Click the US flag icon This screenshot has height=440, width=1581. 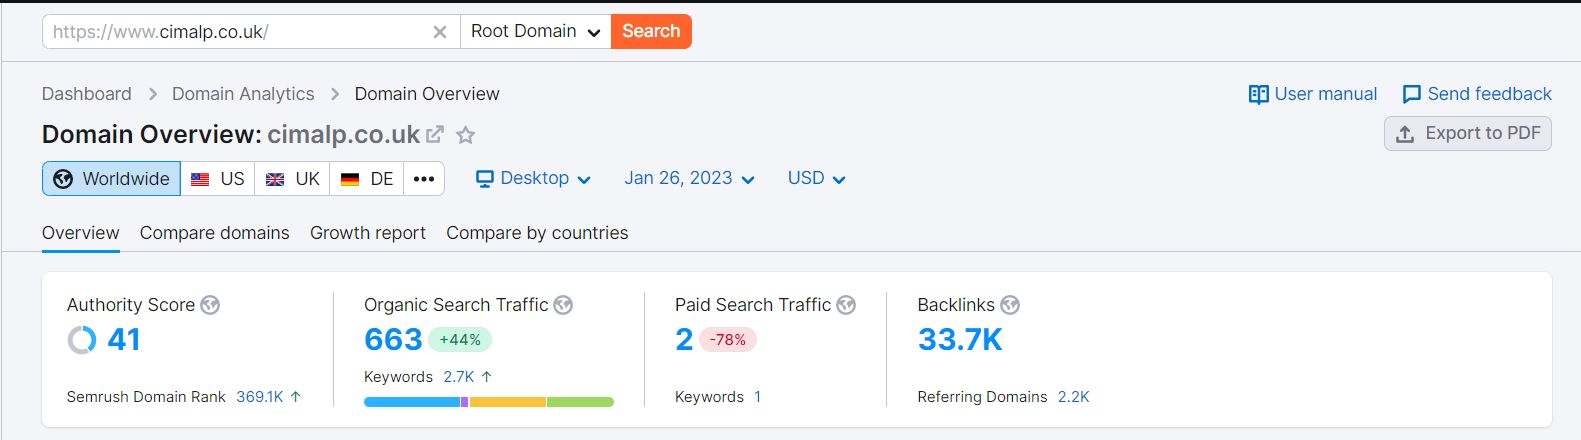[x=200, y=180]
